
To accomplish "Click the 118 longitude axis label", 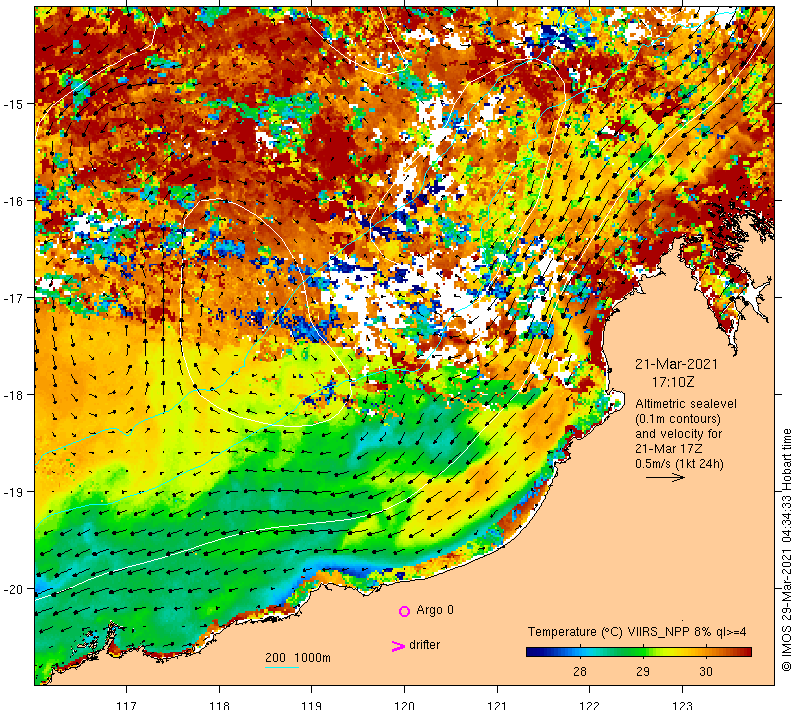I will point(219,704).
